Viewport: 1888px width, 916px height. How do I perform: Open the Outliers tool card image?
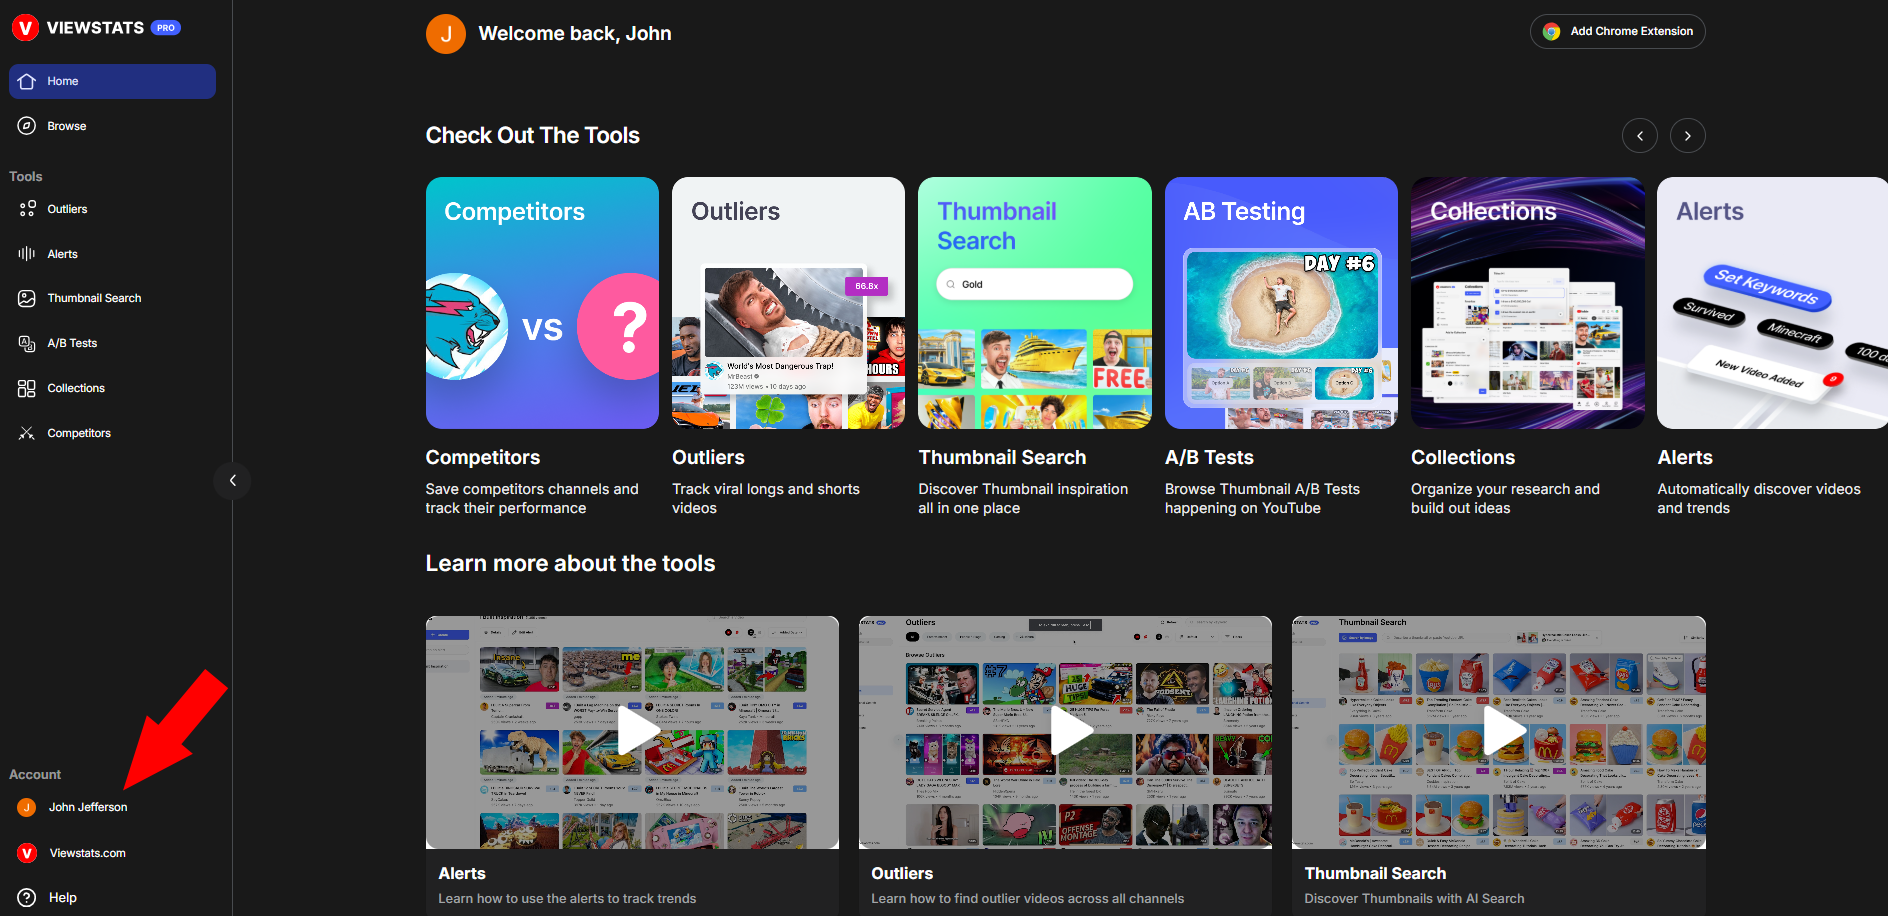tap(788, 303)
